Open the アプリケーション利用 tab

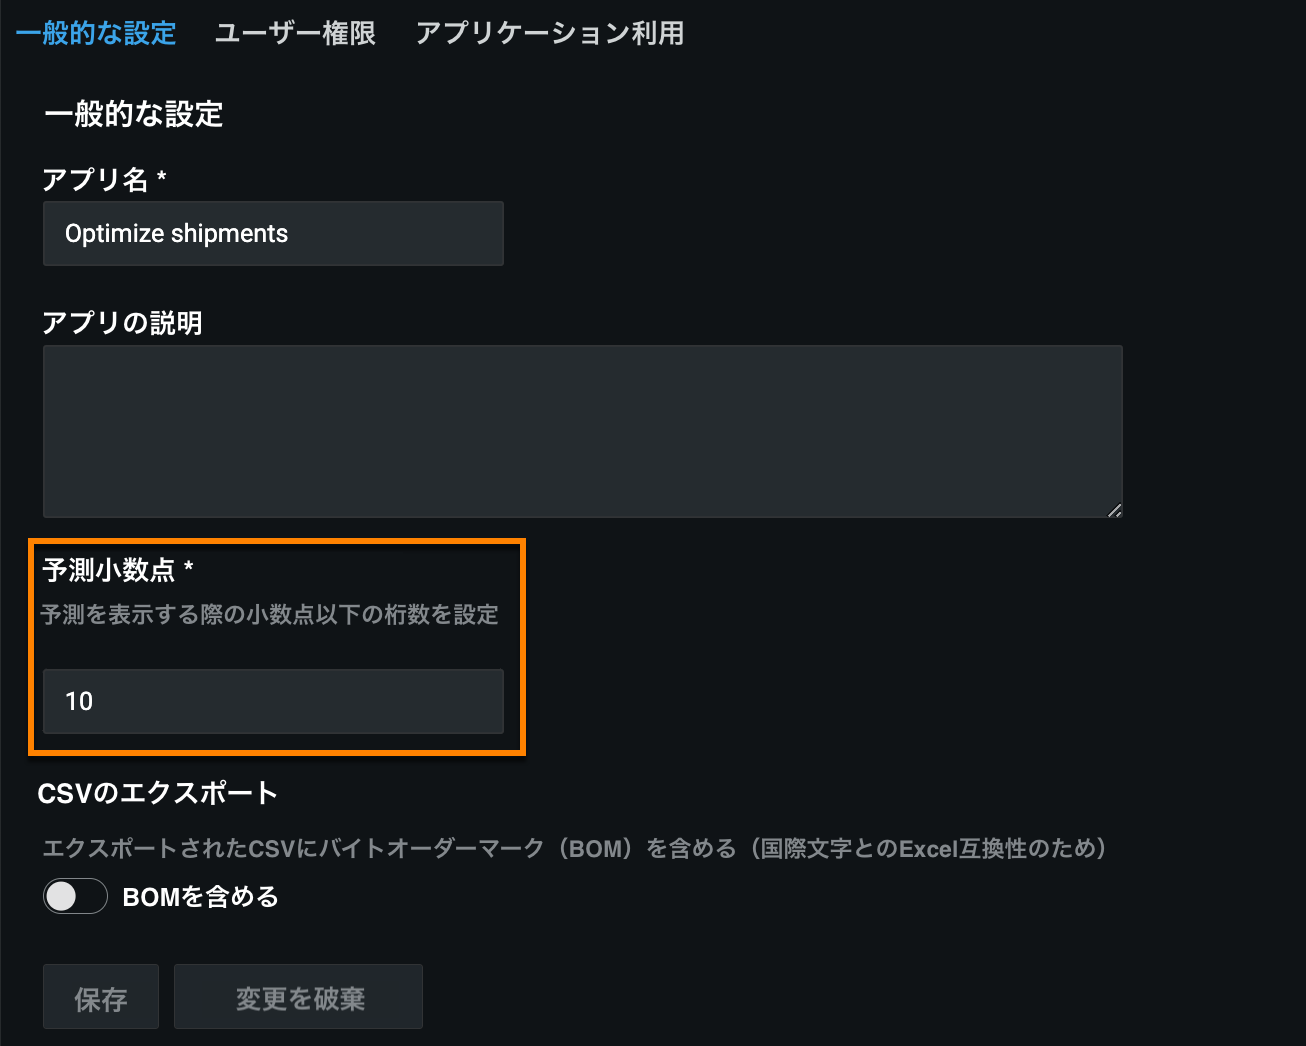click(x=550, y=33)
